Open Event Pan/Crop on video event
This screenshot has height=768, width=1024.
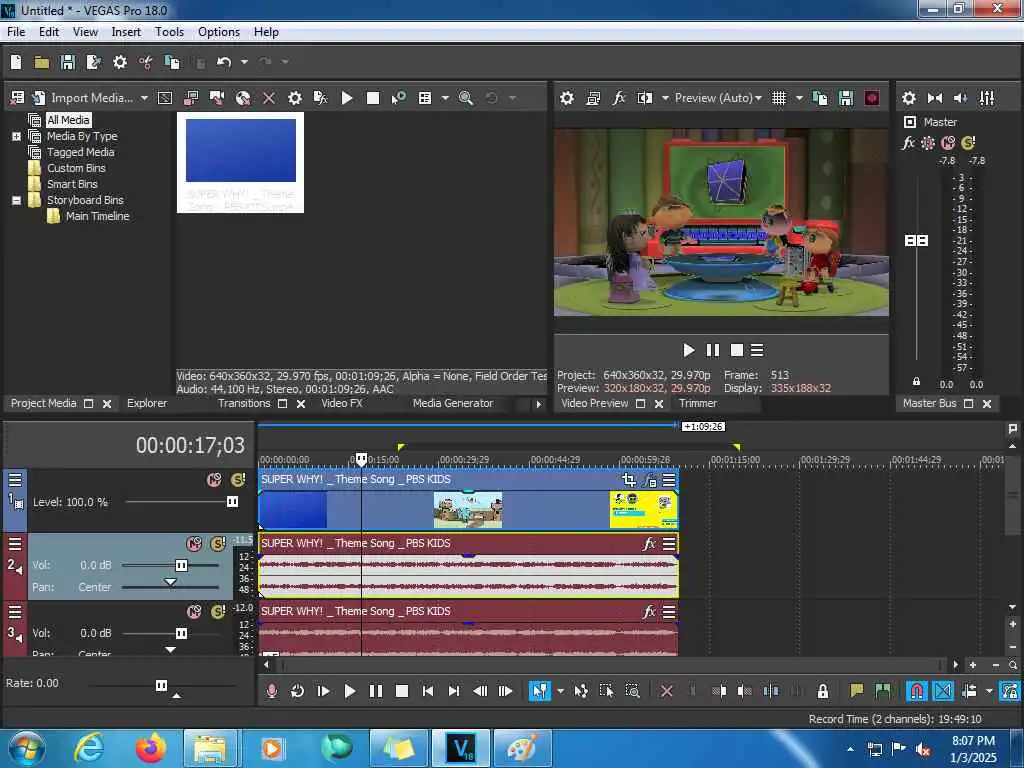coord(628,481)
